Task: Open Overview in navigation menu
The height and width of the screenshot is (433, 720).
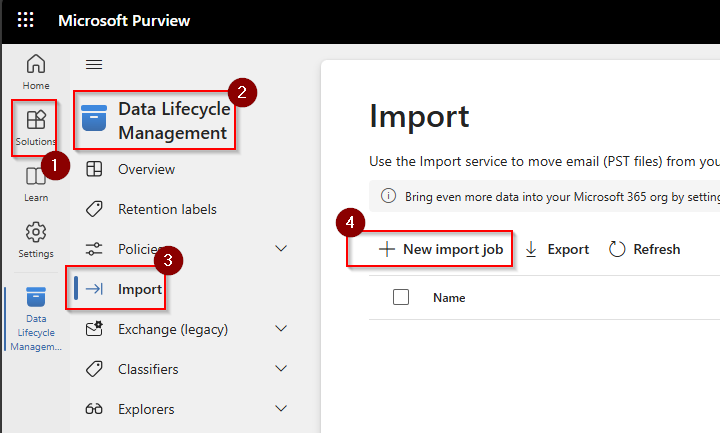Action: tap(146, 169)
